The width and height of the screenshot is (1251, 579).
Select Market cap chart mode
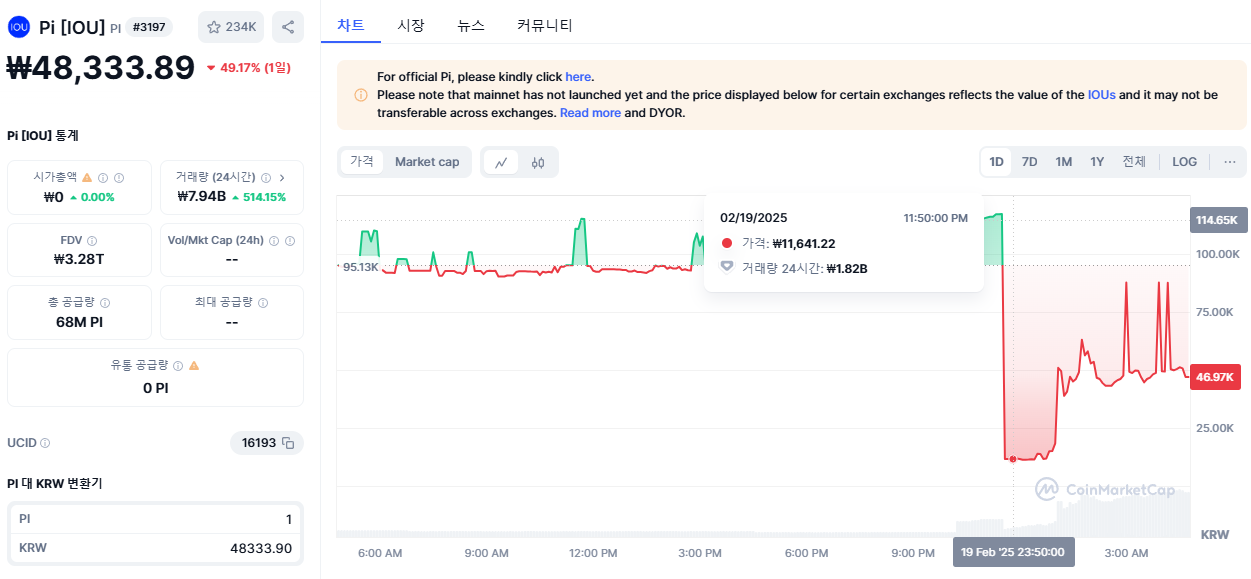click(x=427, y=162)
